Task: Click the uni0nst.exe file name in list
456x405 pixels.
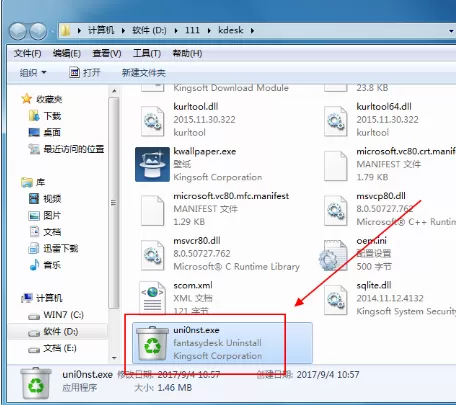Action: point(196,330)
